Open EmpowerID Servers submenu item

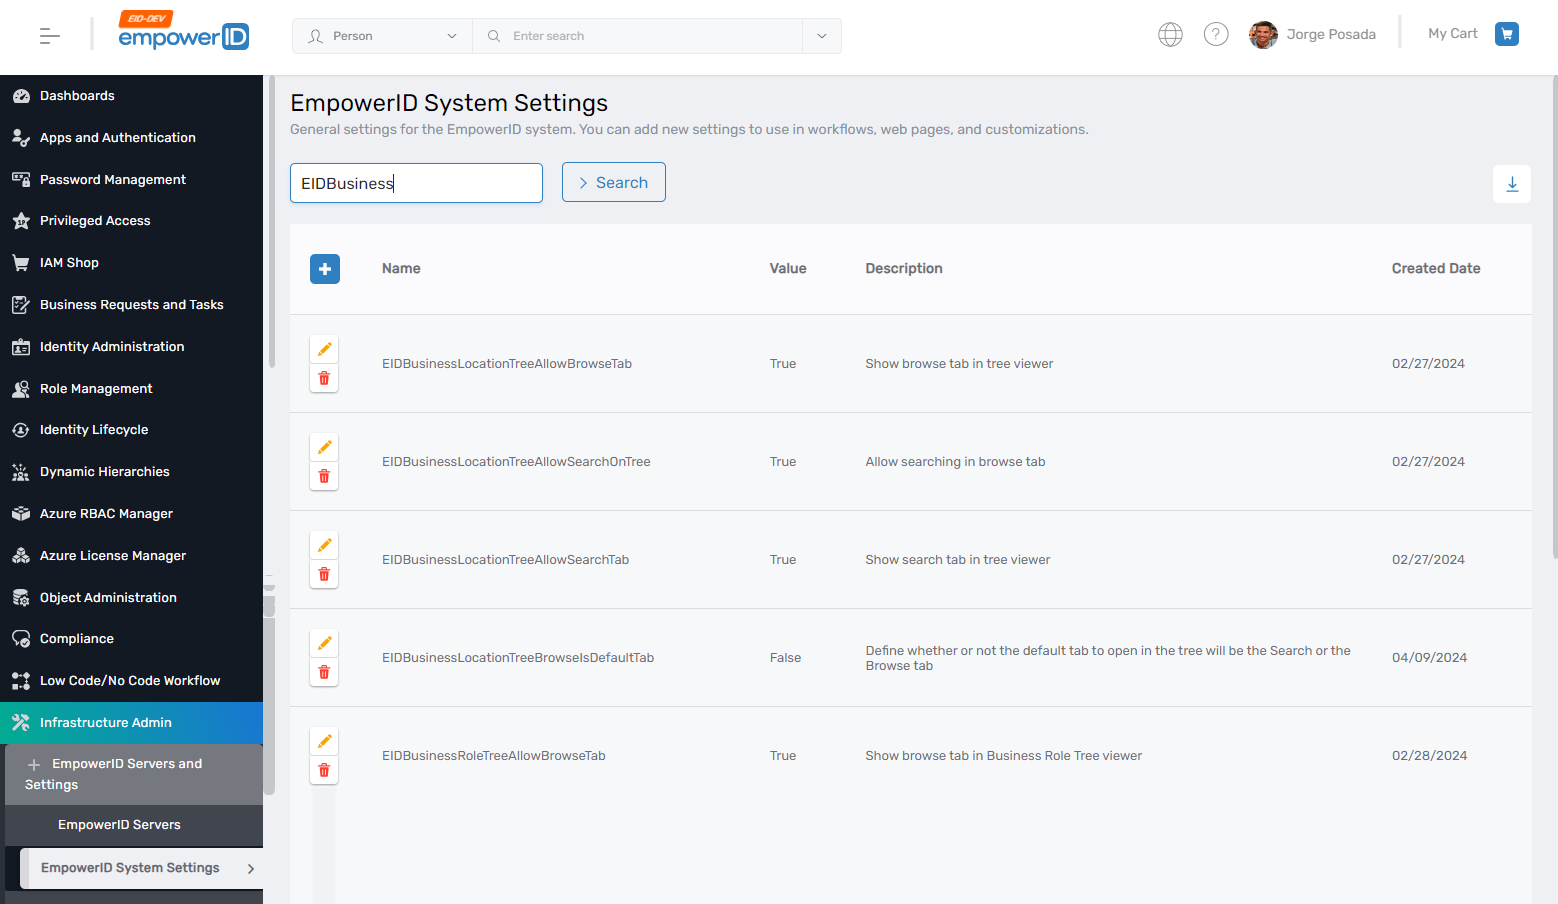(x=119, y=824)
